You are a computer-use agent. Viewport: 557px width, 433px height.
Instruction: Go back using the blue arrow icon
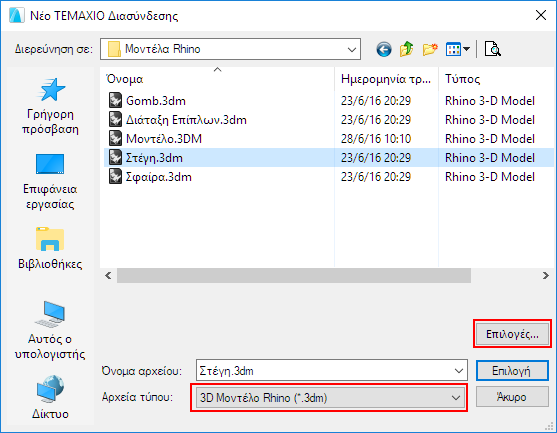click(384, 49)
